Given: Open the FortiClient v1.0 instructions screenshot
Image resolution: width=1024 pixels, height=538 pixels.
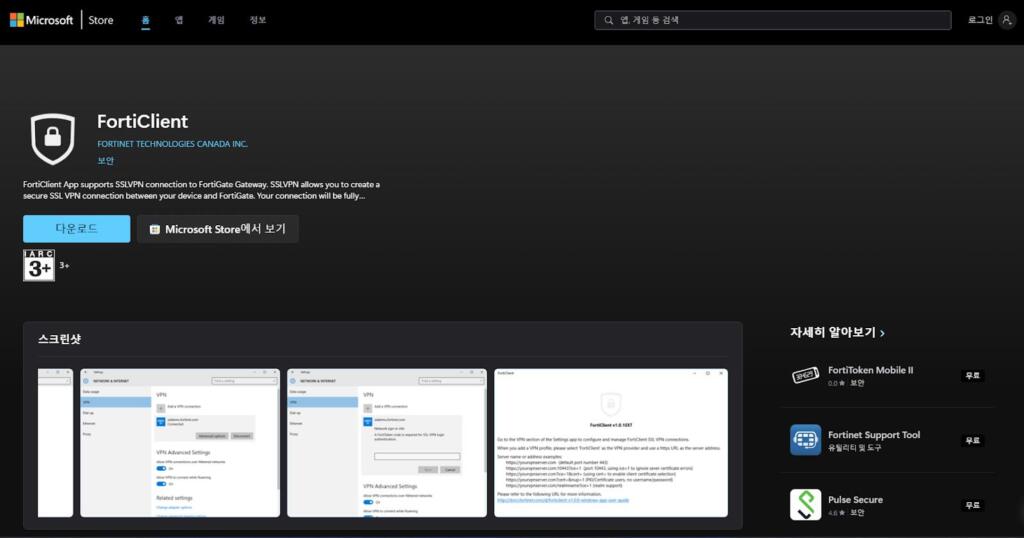Looking at the screenshot, I should pyautogui.click(x=611, y=442).
